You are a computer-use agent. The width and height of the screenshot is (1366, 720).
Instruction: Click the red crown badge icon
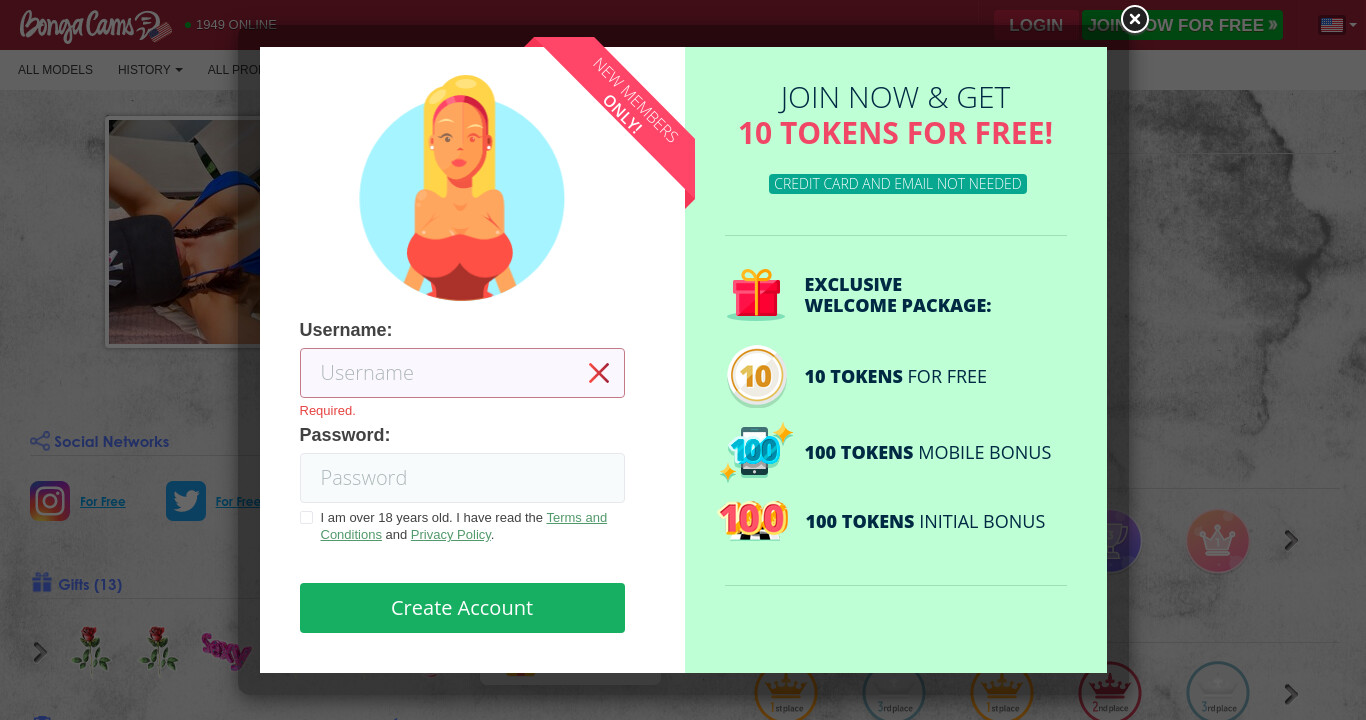1217,541
